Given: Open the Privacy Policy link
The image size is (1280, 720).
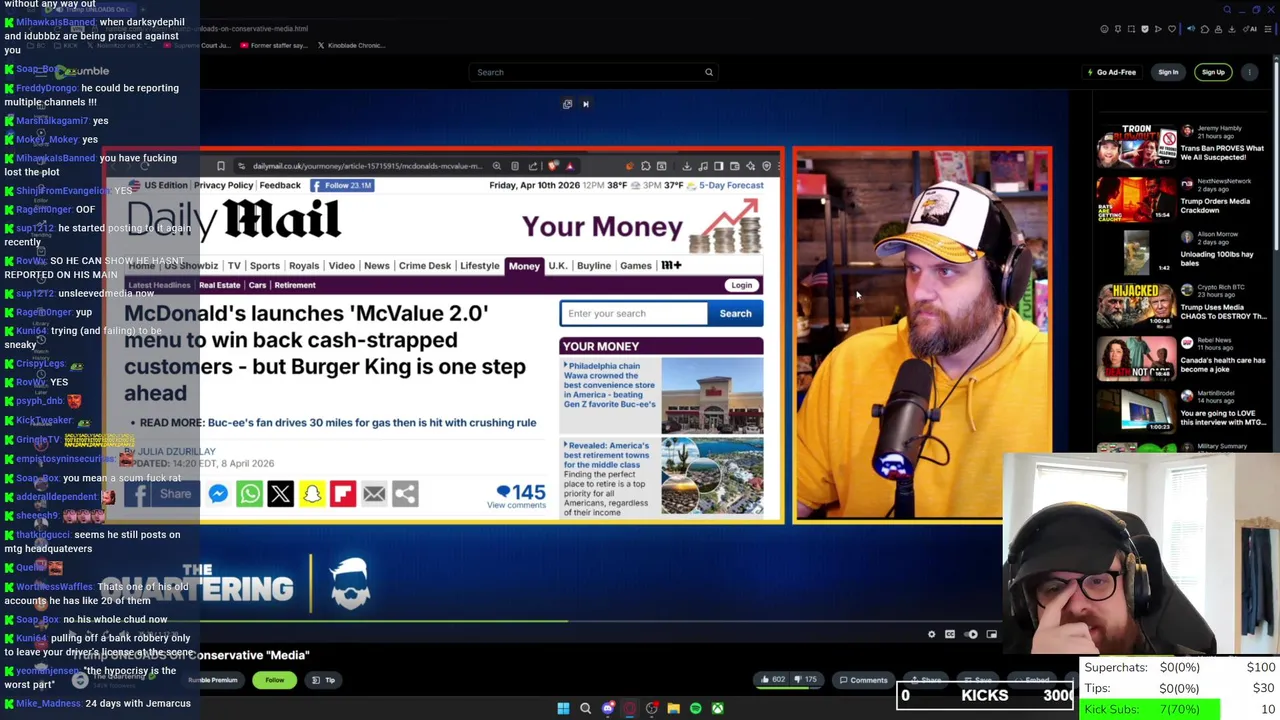Looking at the screenshot, I should (223, 185).
